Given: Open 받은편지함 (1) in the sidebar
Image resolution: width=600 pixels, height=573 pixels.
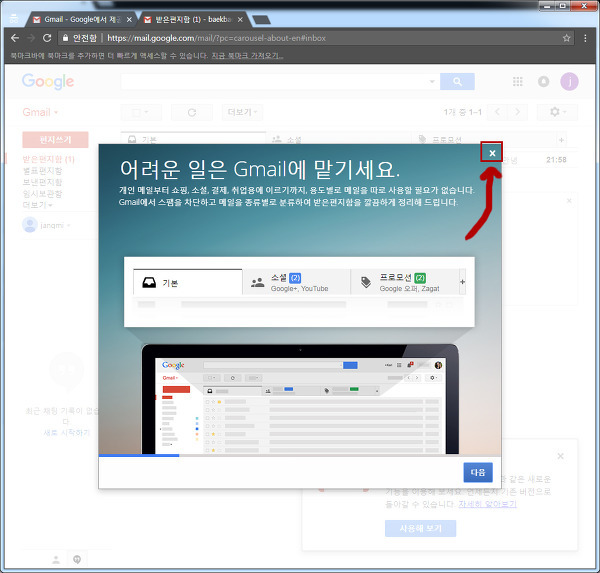Looking at the screenshot, I should point(48,159).
